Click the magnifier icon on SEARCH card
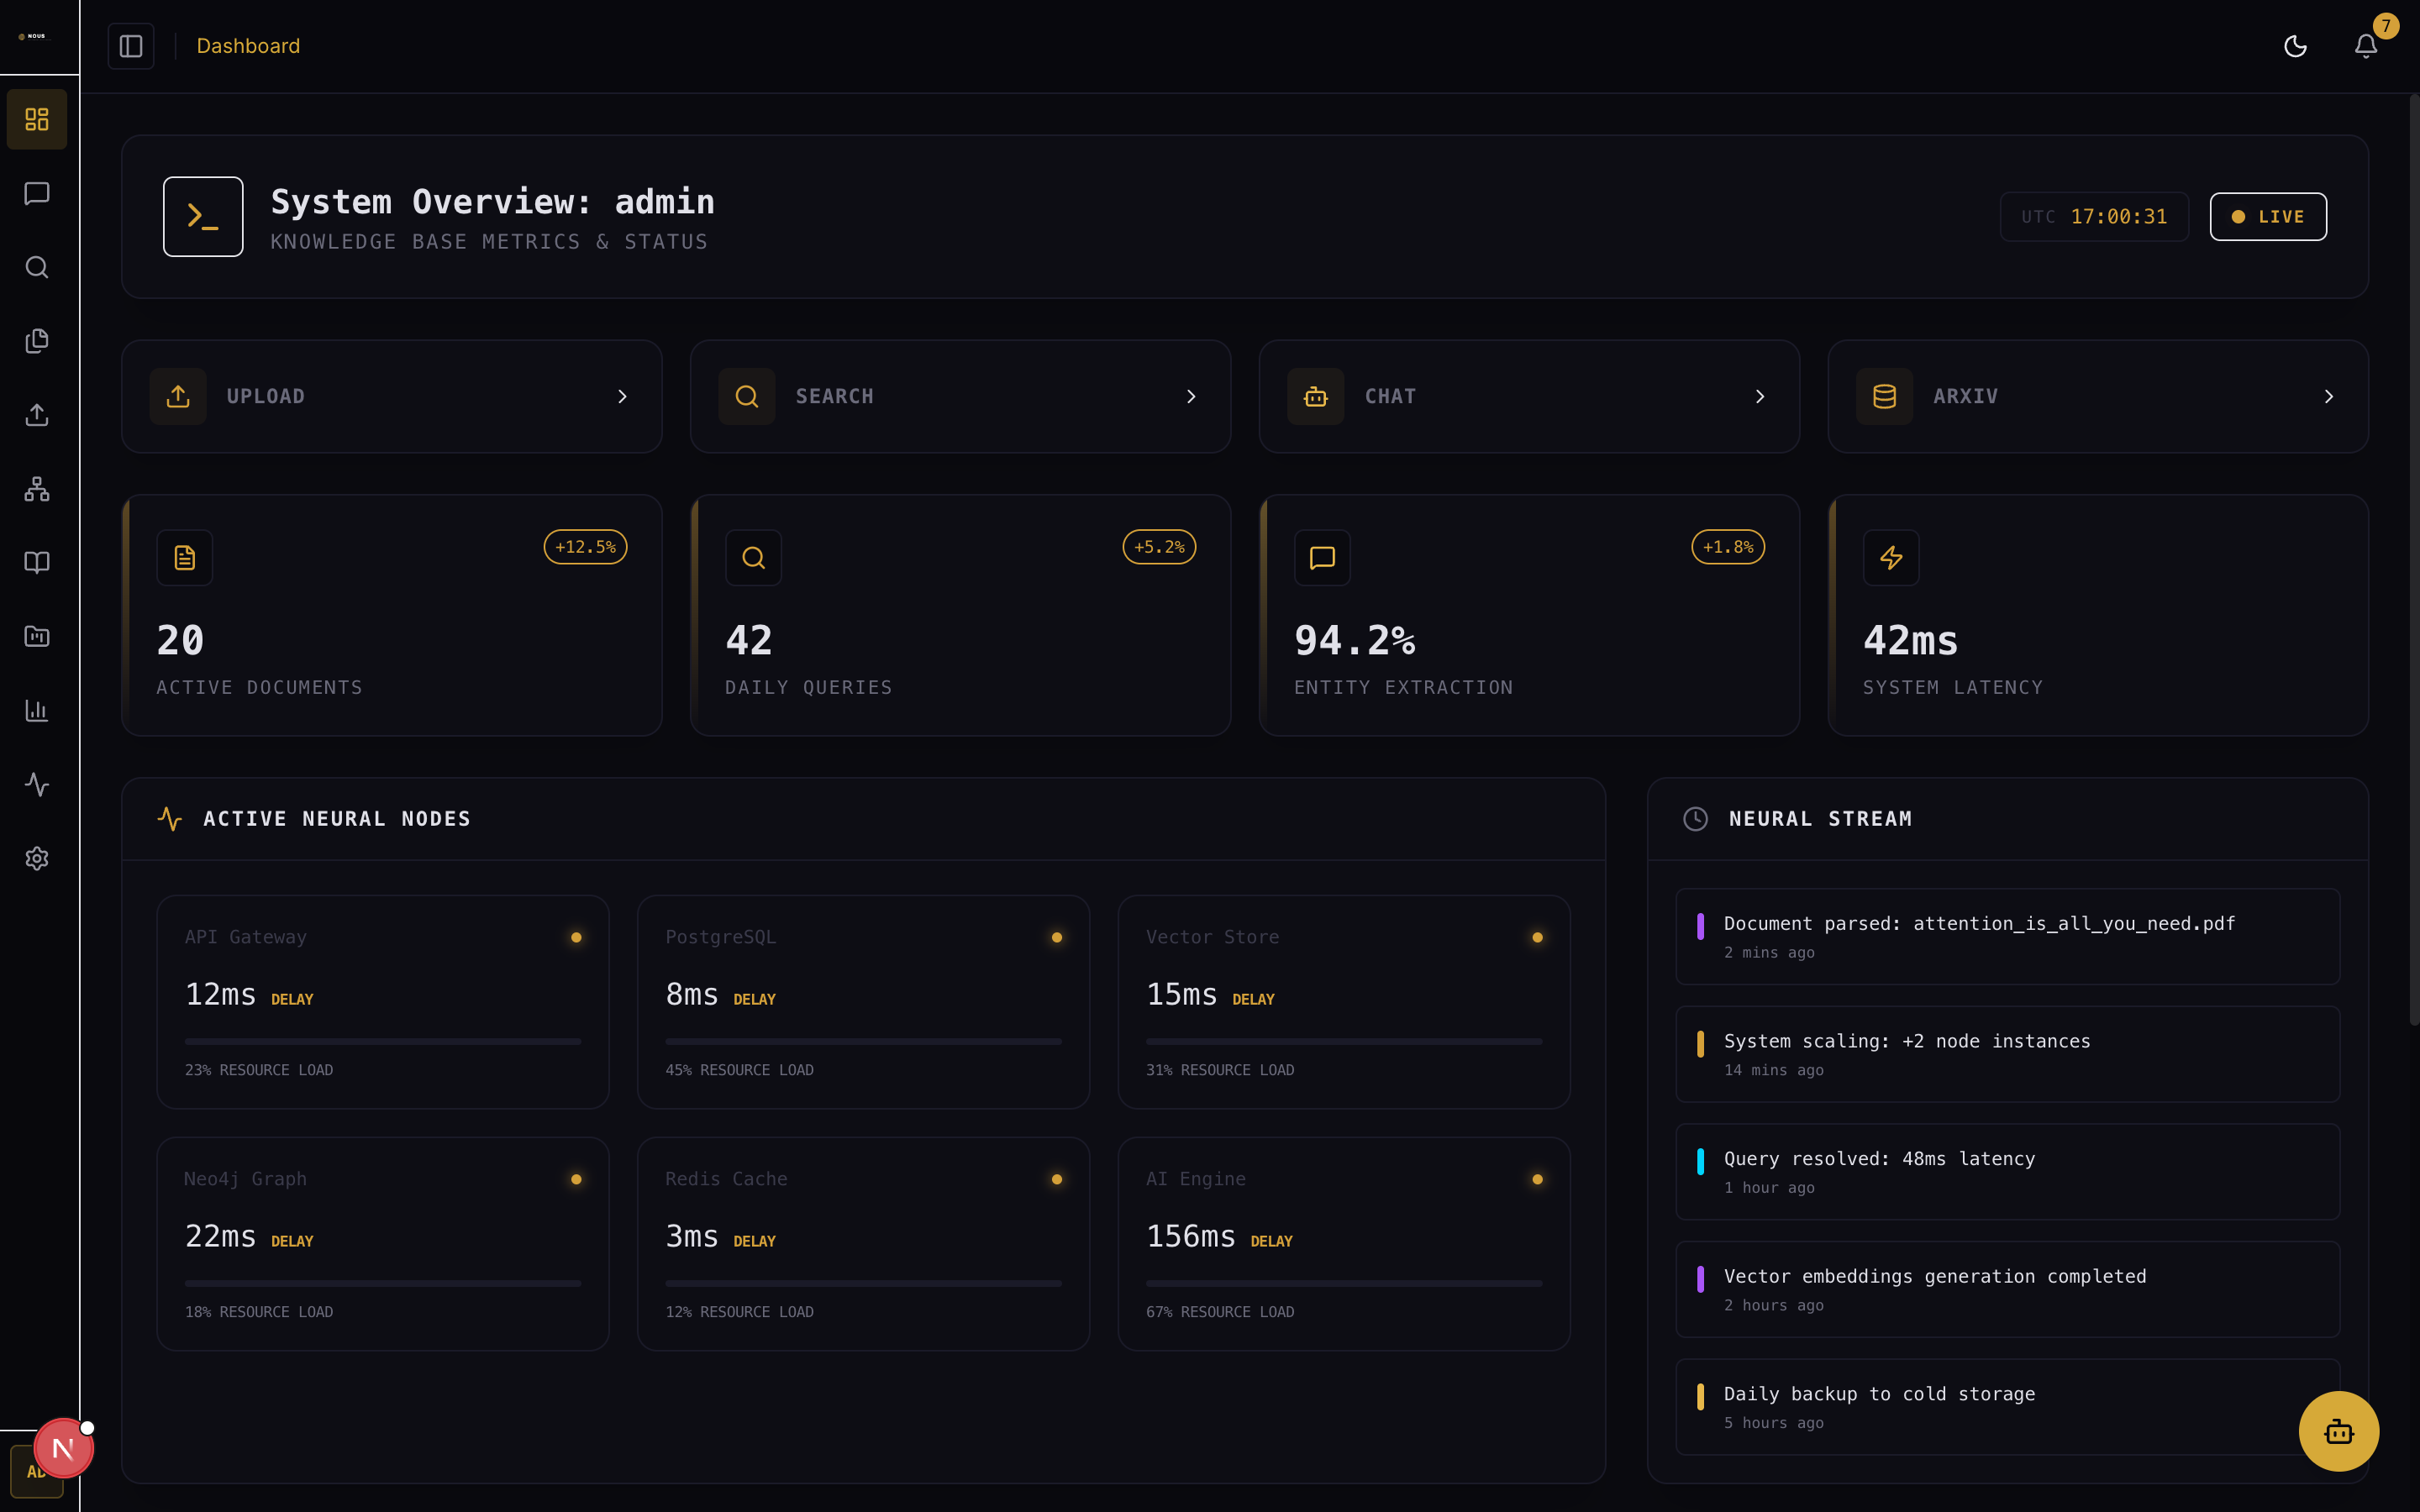This screenshot has width=2420, height=1512. point(747,396)
